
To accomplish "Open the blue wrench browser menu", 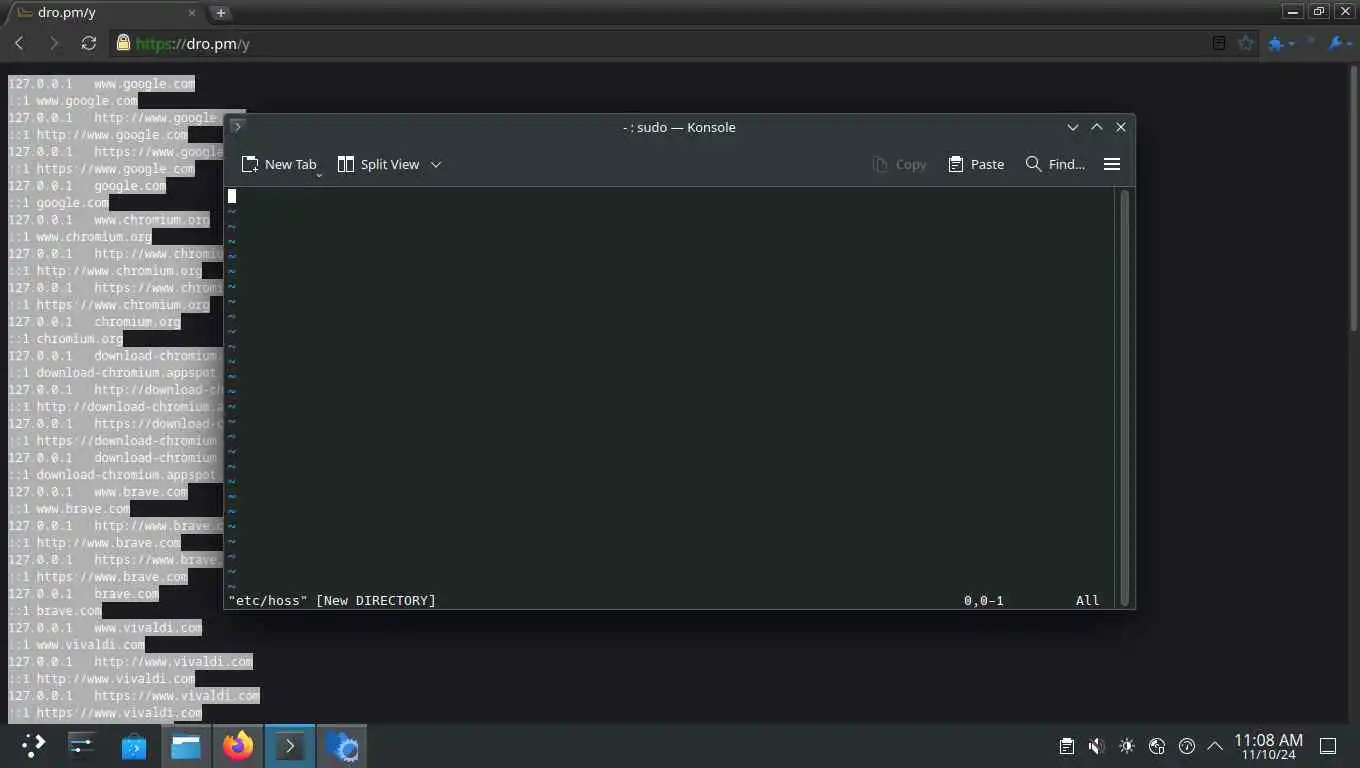I will (x=1339, y=43).
